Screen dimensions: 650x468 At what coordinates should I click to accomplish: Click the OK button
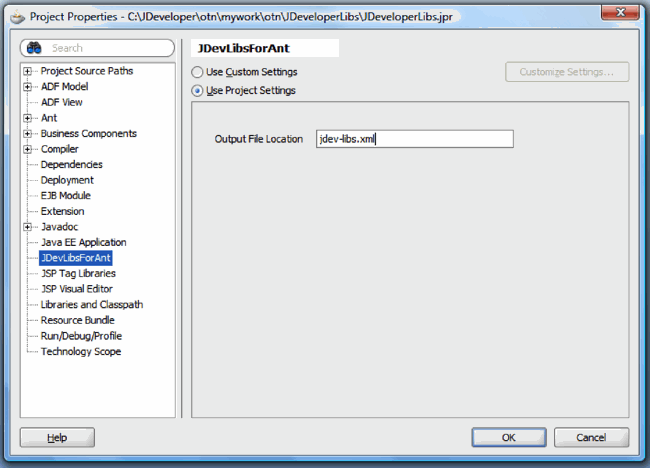tap(509, 437)
